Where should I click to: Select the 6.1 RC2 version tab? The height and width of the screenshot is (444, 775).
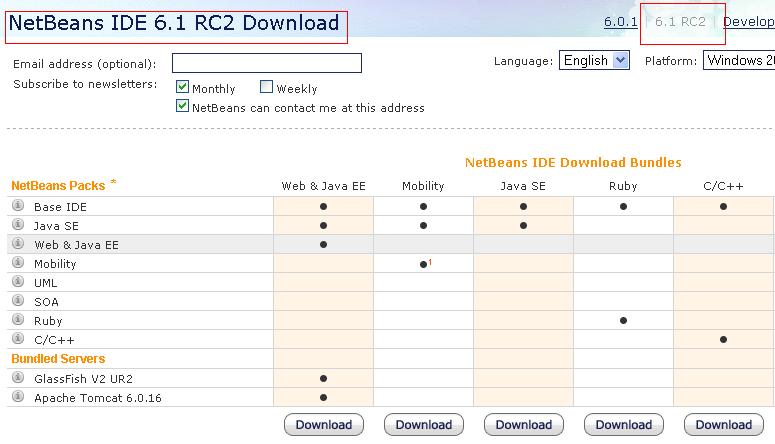[x=680, y=22]
